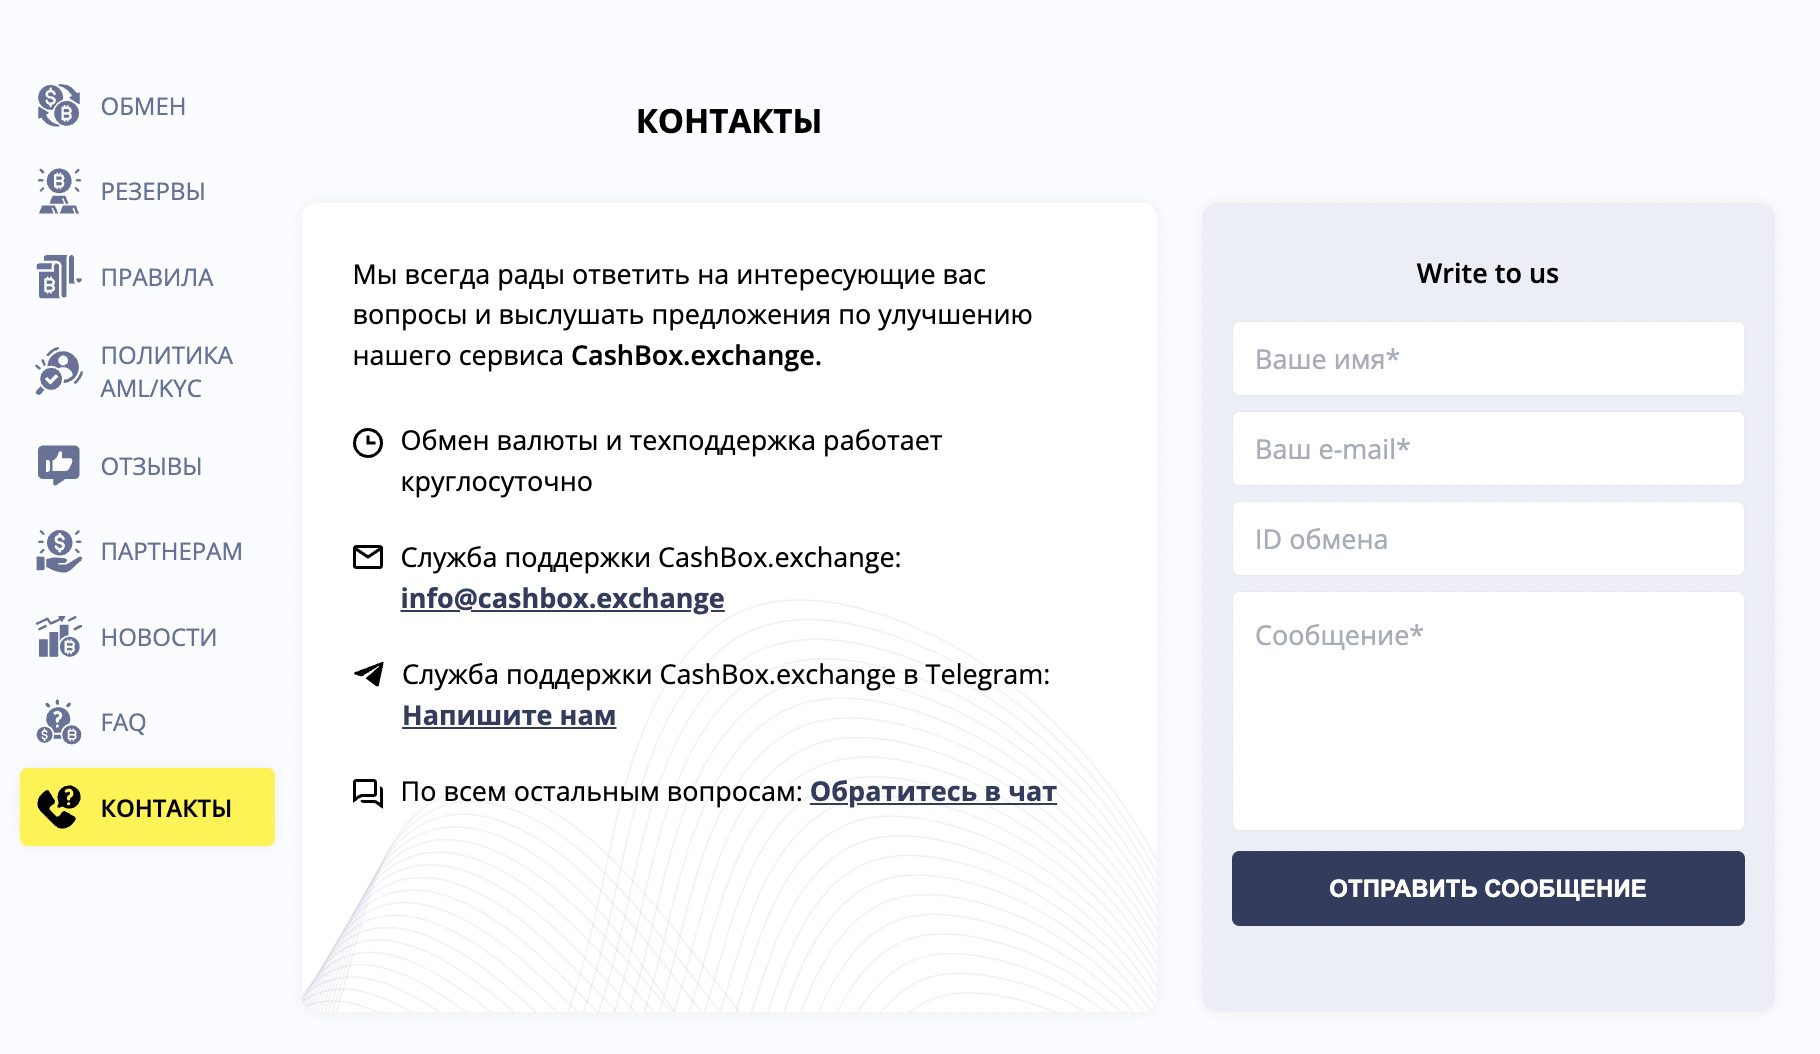The width and height of the screenshot is (1820, 1054).
Task: Click the Обмен exchange coins icon
Action: tap(59, 106)
